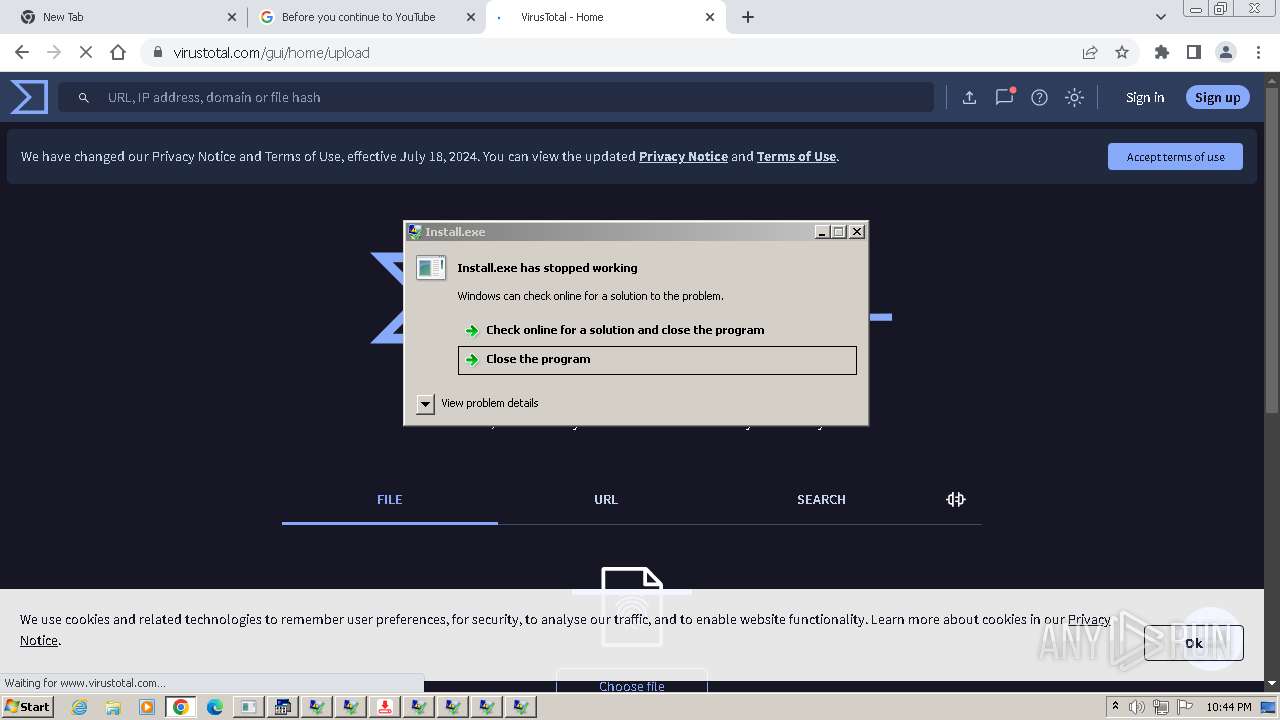Click the API icon next to SEARCH tab
This screenshot has width=1280, height=720.
tap(956, 499)
